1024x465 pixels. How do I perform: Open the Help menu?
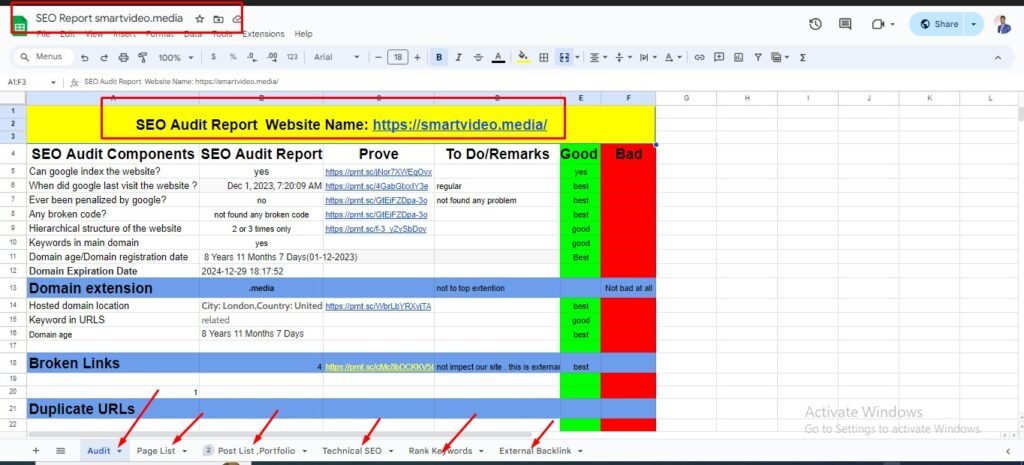pyautogui.click(x=303, y=34)
